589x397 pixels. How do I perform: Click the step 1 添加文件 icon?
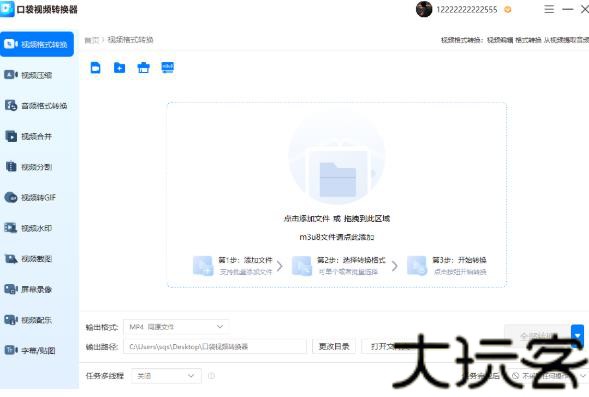[x=203, y=266]
